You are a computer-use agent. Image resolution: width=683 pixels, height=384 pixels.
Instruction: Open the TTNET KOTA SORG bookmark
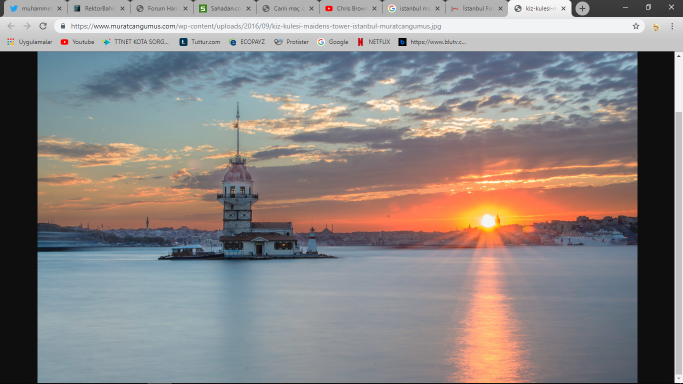pyautogui.click(x=135, y=42)
